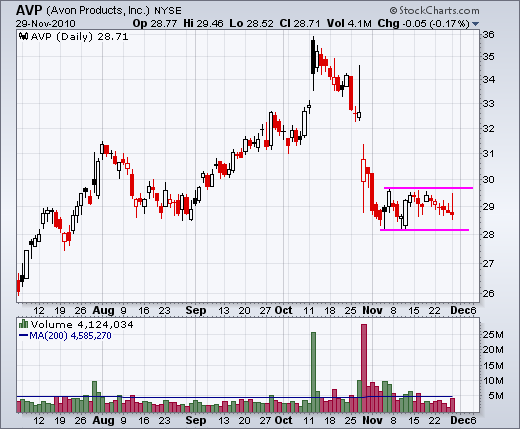Click the candlestick icon beside AVP (Daily)
The image size is (520, 429).
click(23, 36)
